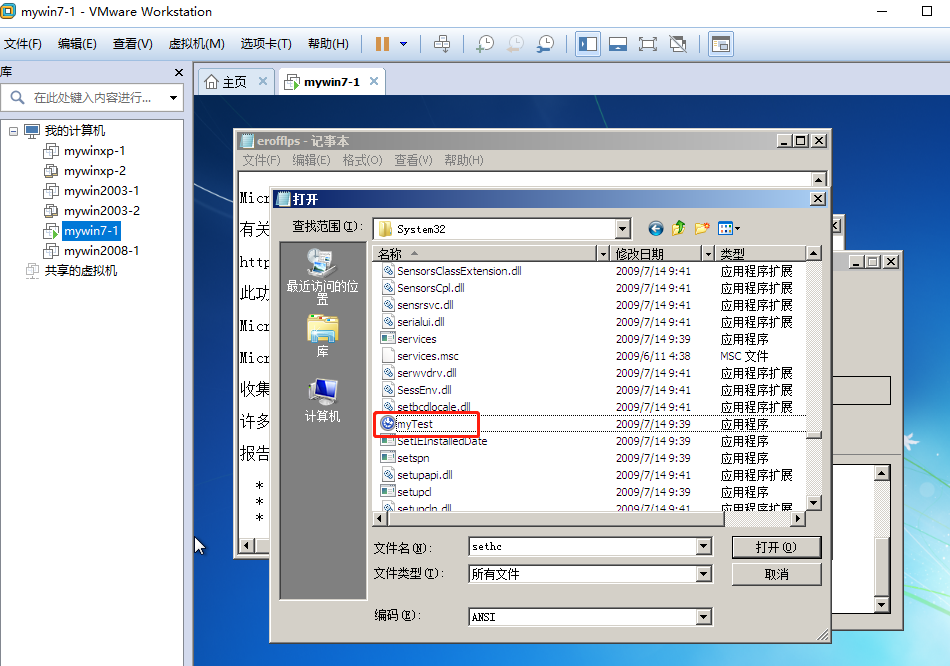Toggle the library sidebar view icon
The height and width of the screenshot is (666, 950).
[x=588, y=44]
